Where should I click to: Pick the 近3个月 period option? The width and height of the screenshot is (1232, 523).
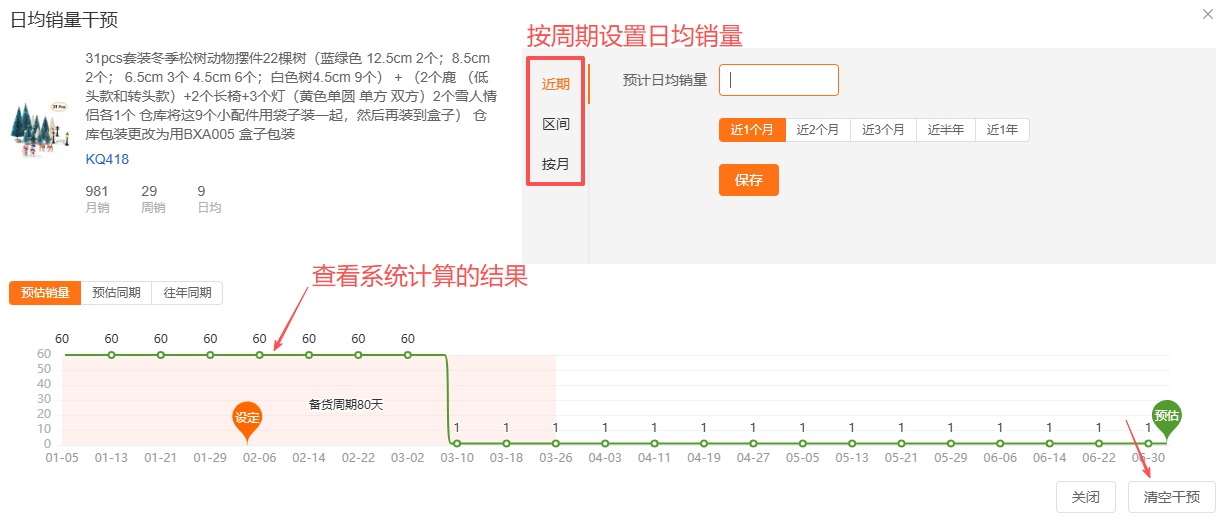click(883, 130)
